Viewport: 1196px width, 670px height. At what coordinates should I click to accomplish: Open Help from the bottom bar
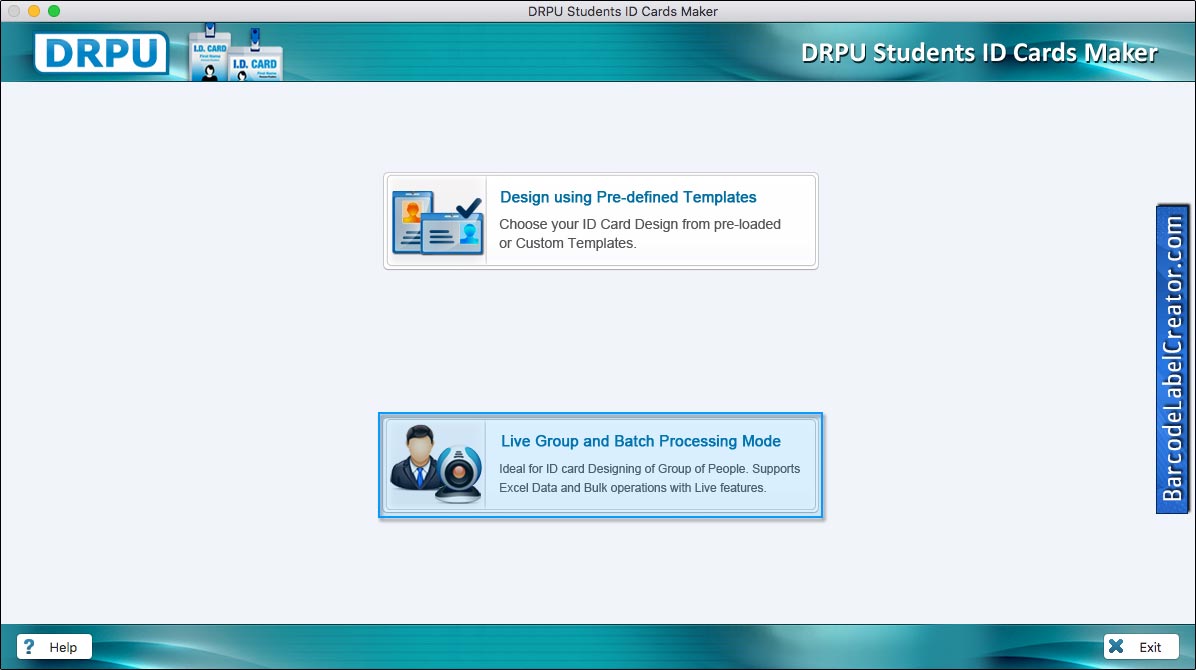(x=54, y=647)
